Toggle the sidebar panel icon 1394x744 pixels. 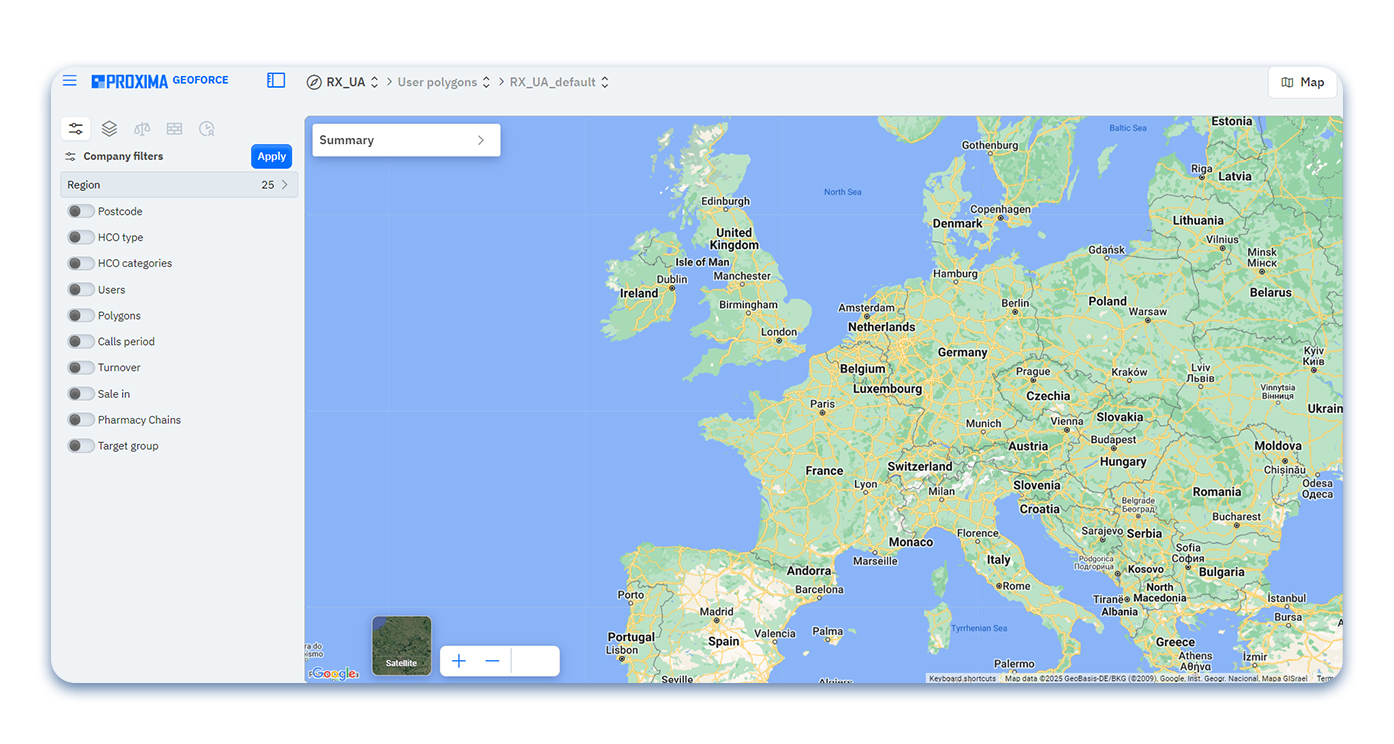276,81
